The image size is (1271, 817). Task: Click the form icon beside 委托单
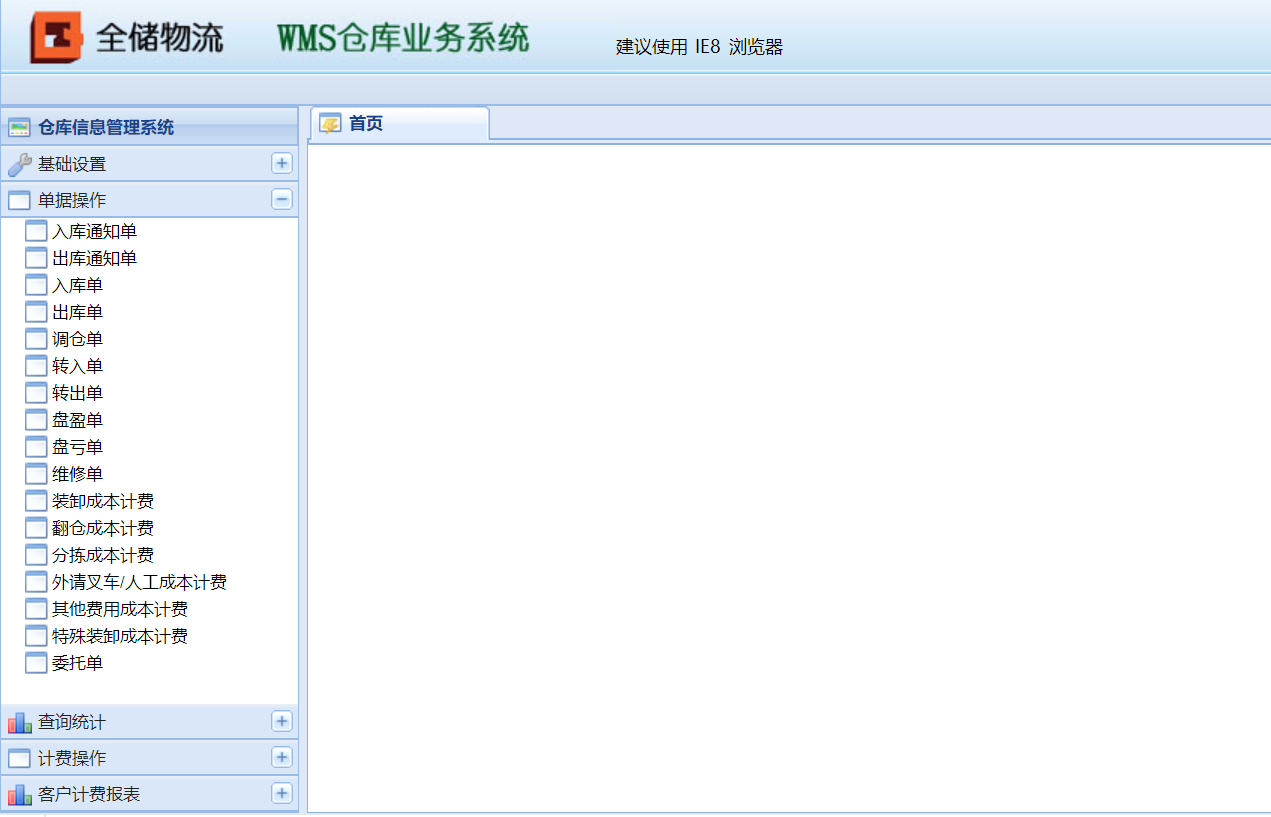click(35, 662)
